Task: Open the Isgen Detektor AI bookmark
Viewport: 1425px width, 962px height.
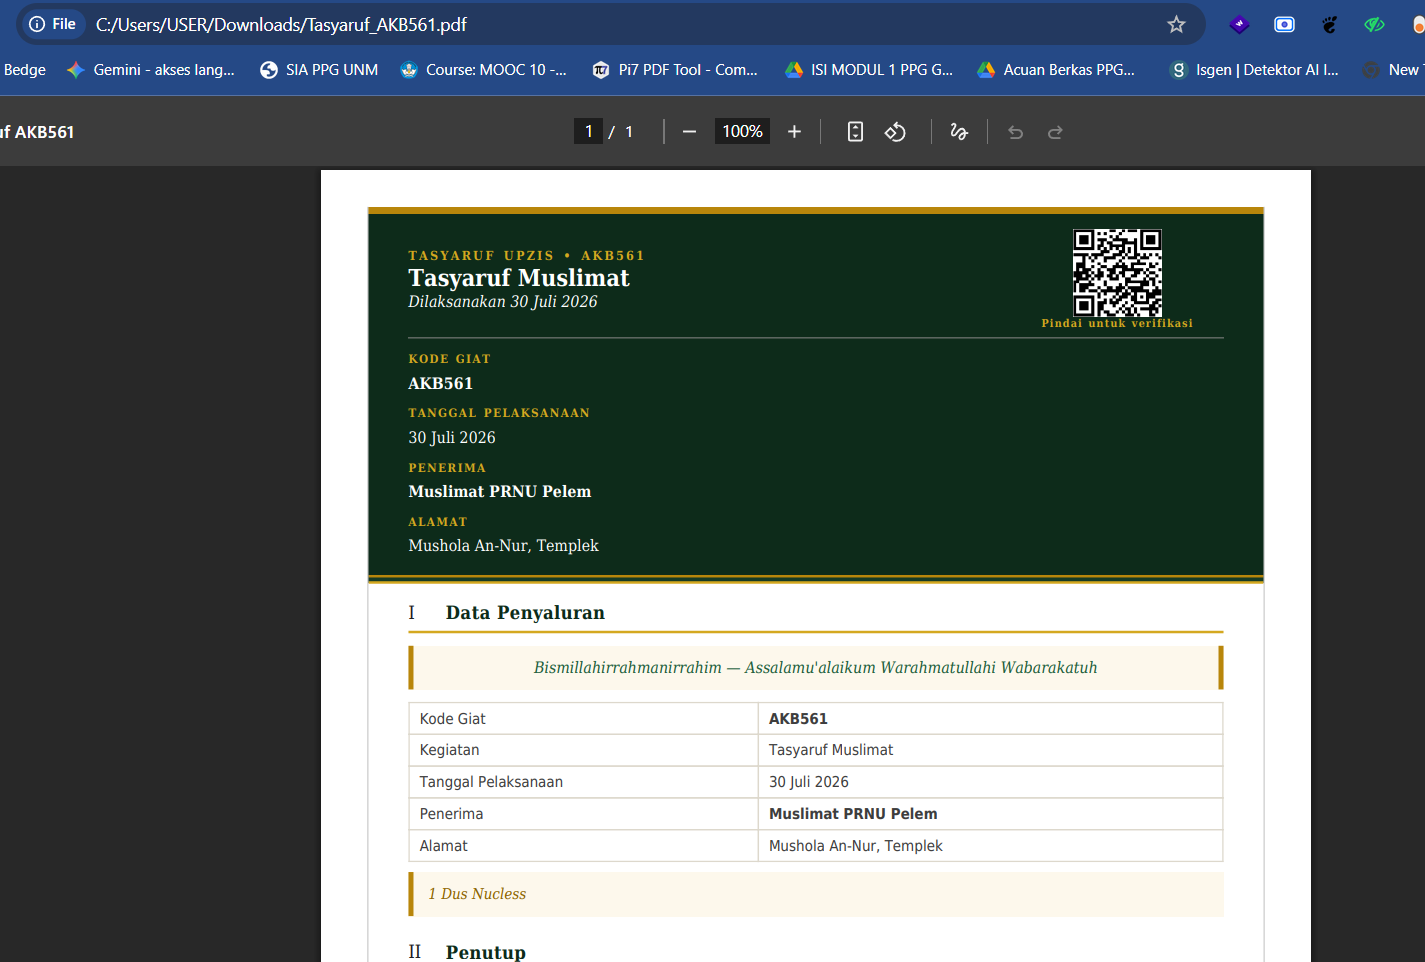Action: 1254,70
